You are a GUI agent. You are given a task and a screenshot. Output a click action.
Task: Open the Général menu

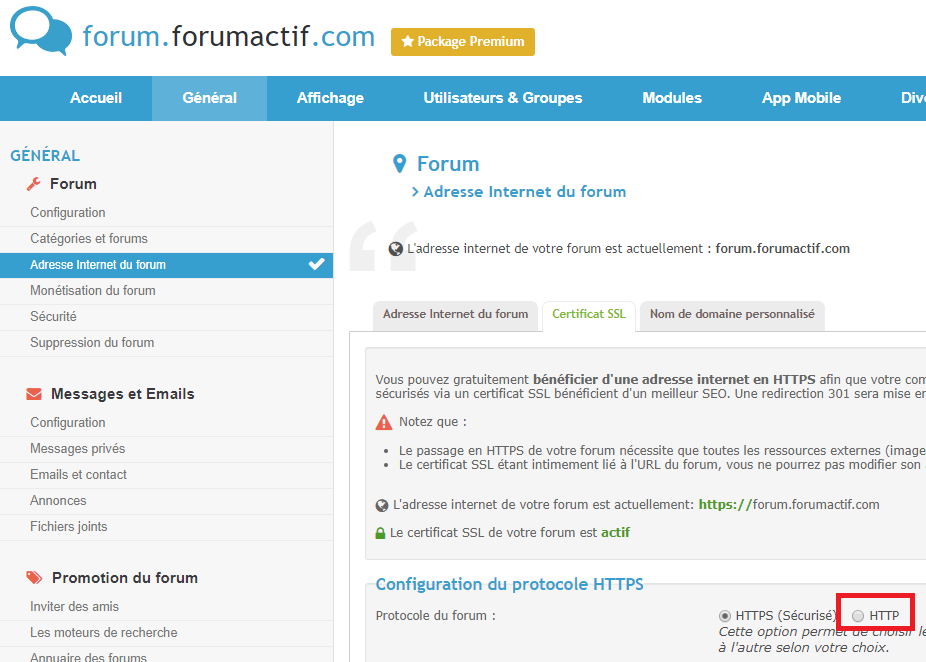(210, 98)
